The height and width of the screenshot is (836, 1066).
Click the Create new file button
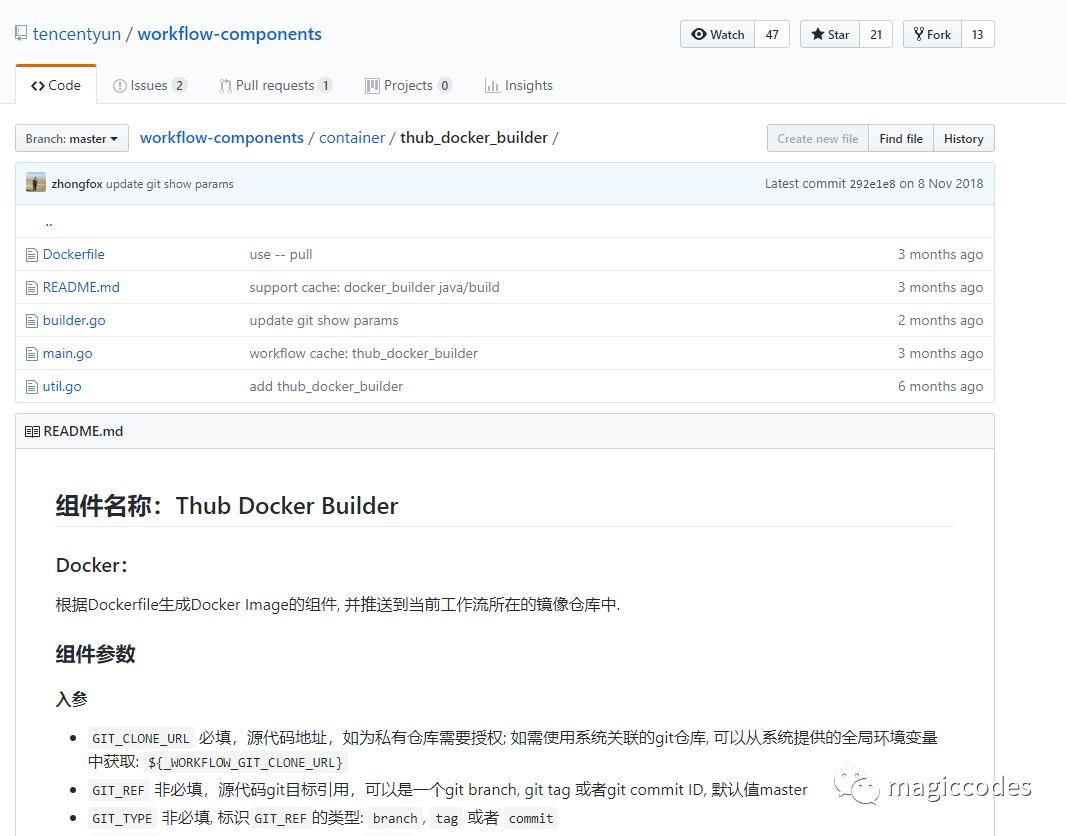pyautogui.click(x=817, y=139)
